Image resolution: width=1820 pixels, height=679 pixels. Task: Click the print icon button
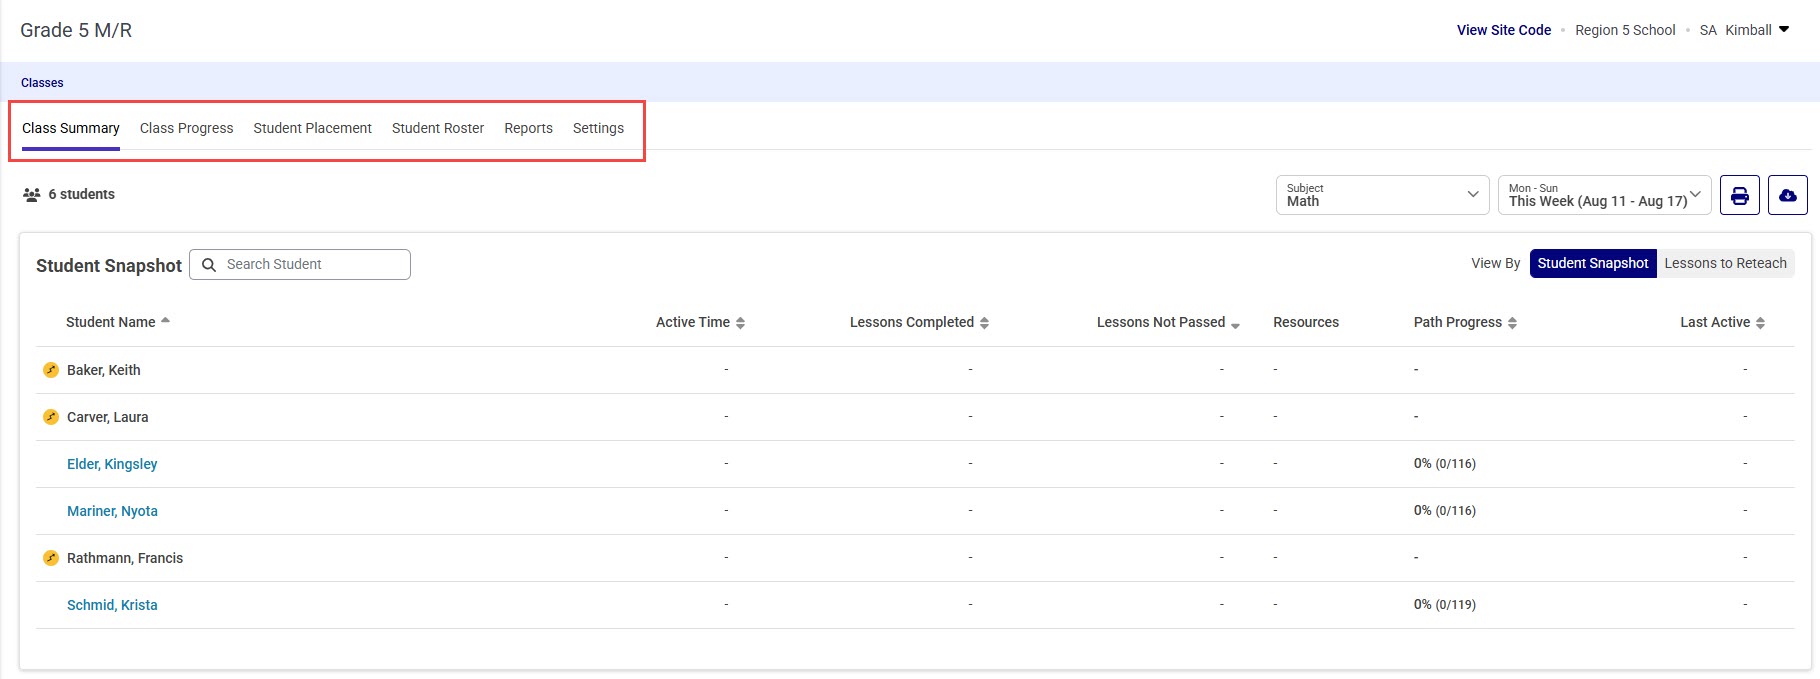point(1739,195)
